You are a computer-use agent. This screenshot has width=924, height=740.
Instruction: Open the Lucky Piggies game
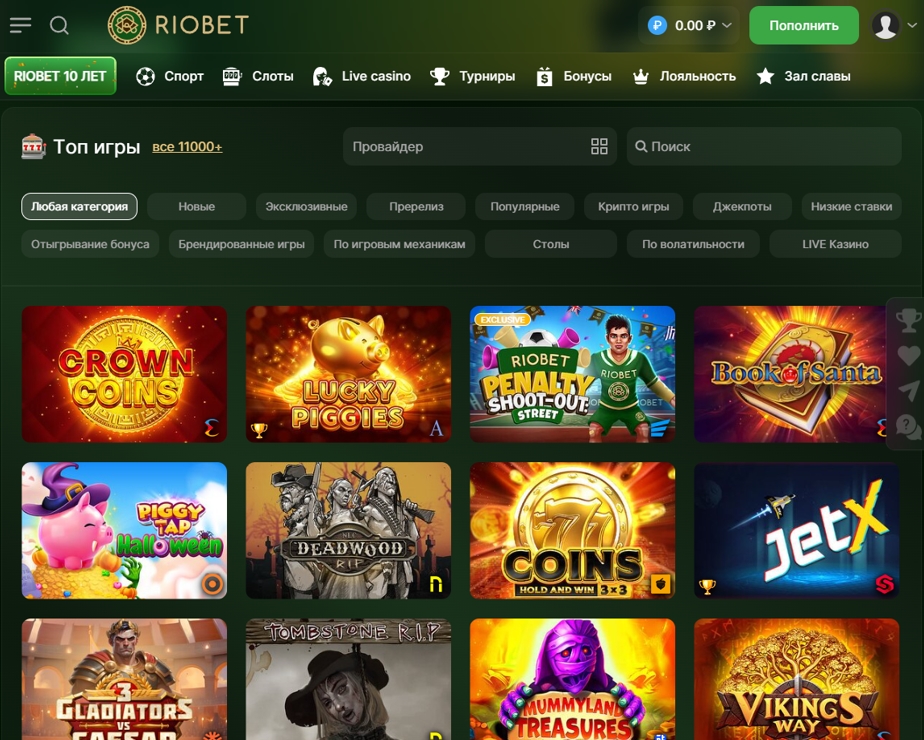pyautogui.click(x=348, y=374)
